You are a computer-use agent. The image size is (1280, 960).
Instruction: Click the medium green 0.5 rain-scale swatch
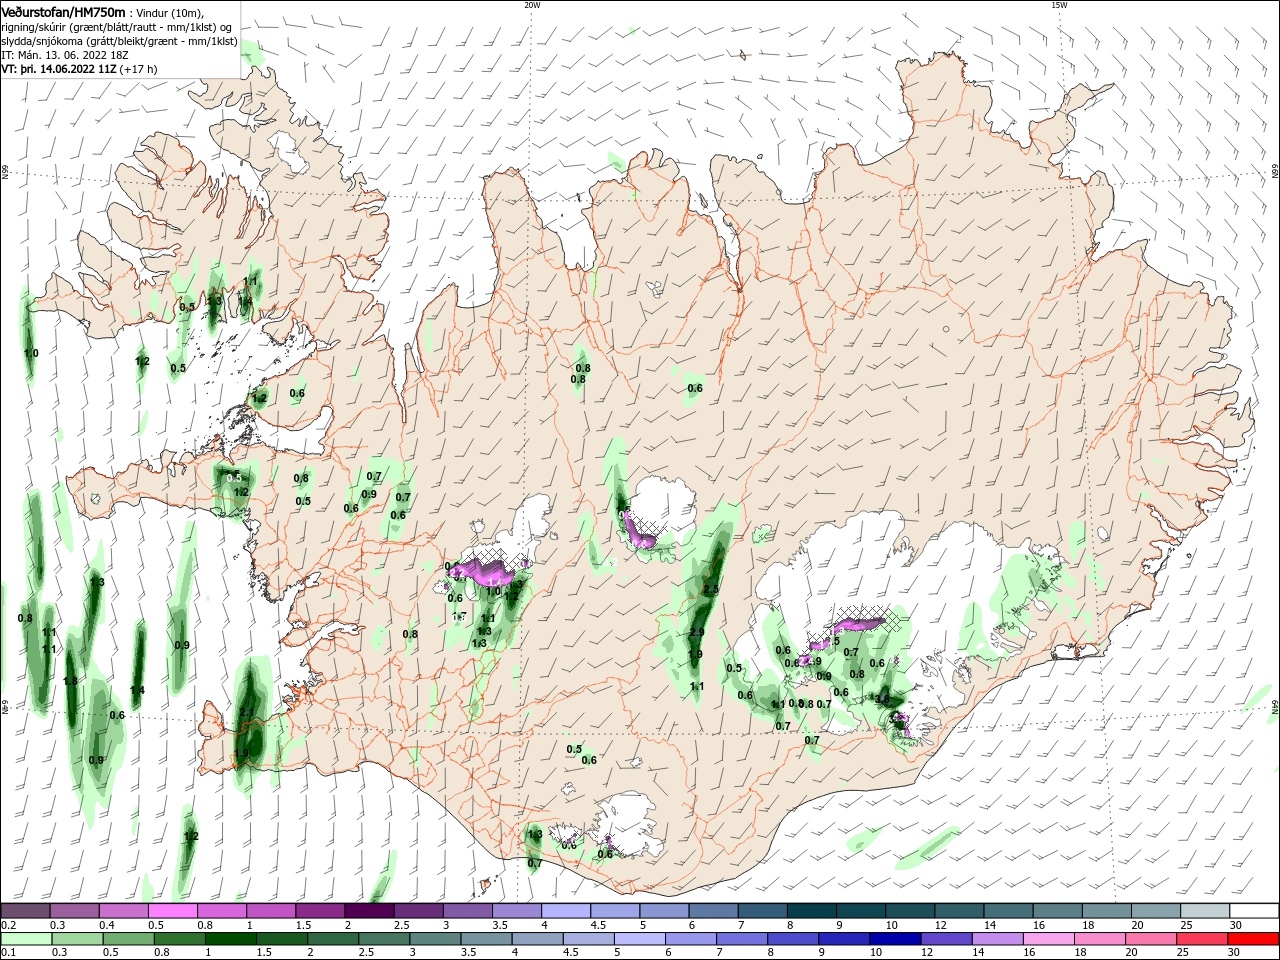(128, 939)
